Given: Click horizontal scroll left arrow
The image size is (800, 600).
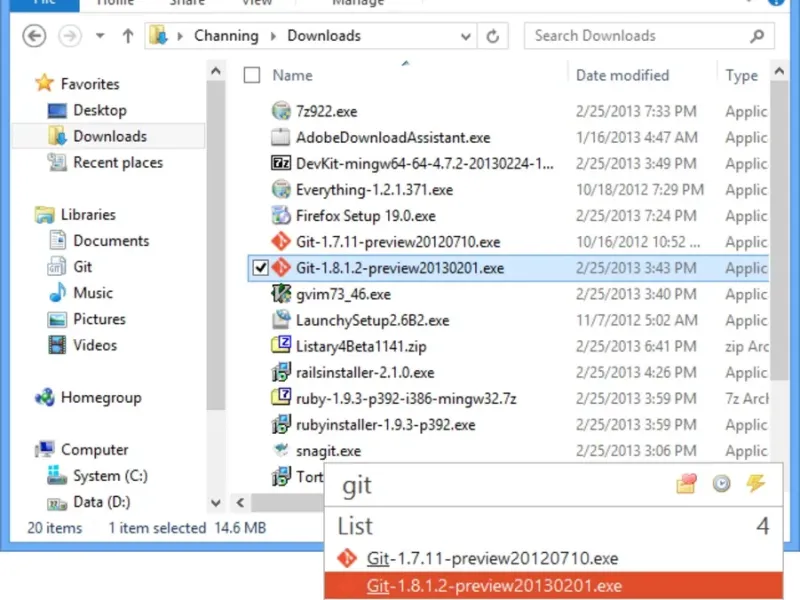Looking at the screenshot, I should pyautogui.click(x=240, y=503).
